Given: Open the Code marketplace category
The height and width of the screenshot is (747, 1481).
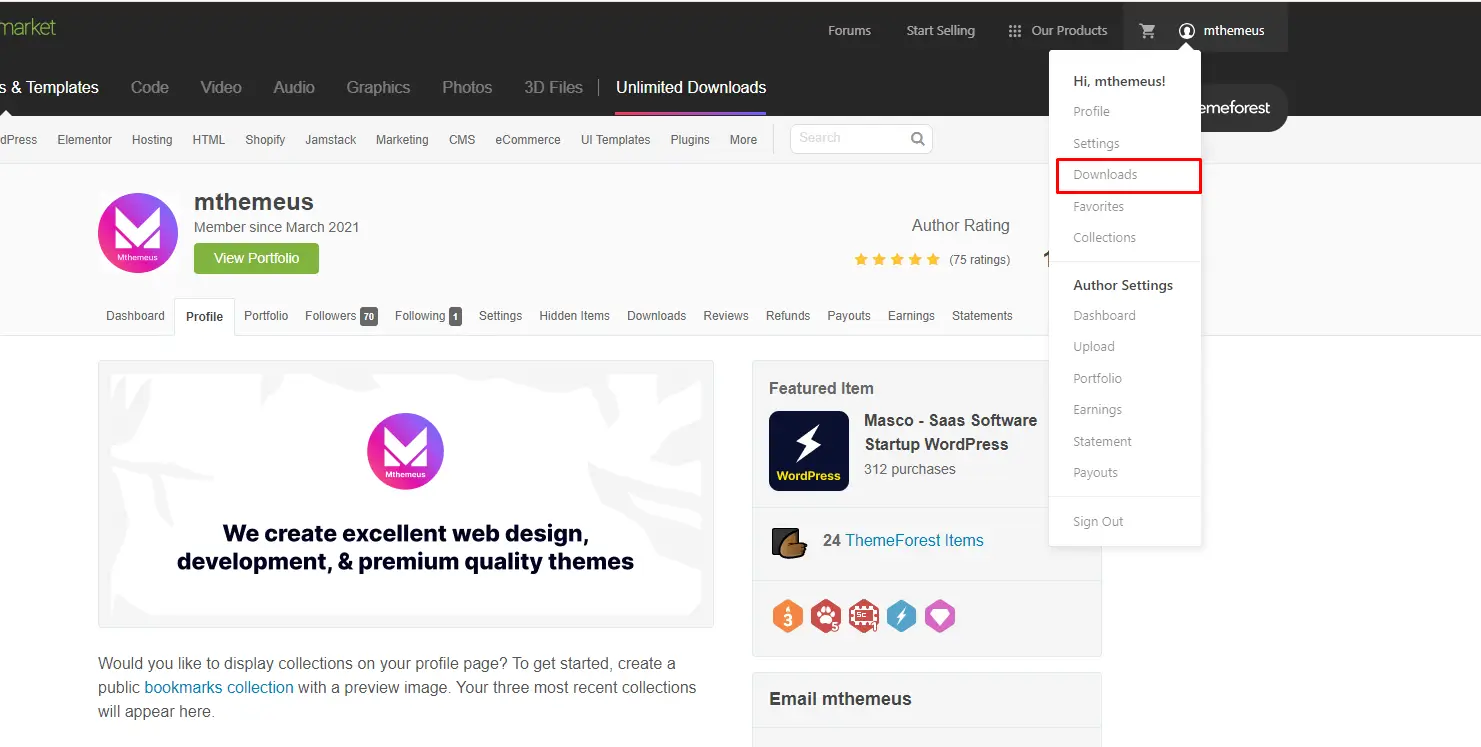Looking at the screenshot, I should pos(150,88).
